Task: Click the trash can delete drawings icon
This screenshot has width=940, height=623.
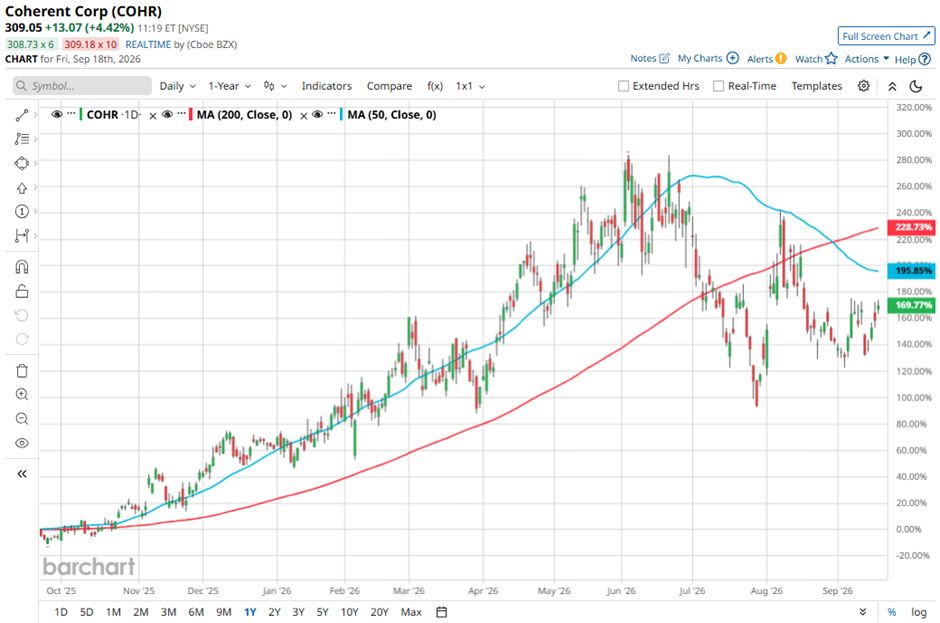Action: pos(22,371)
